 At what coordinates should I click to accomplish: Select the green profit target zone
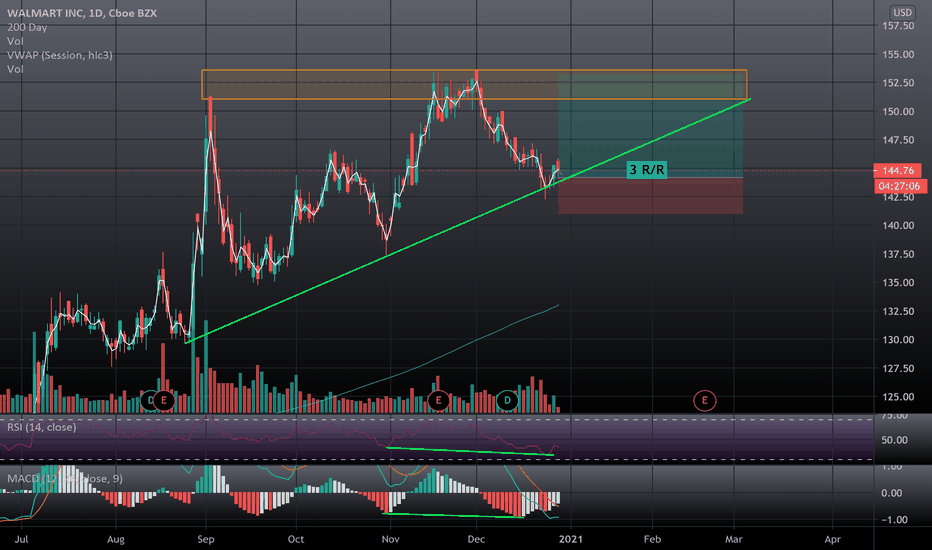coord(650,124)
